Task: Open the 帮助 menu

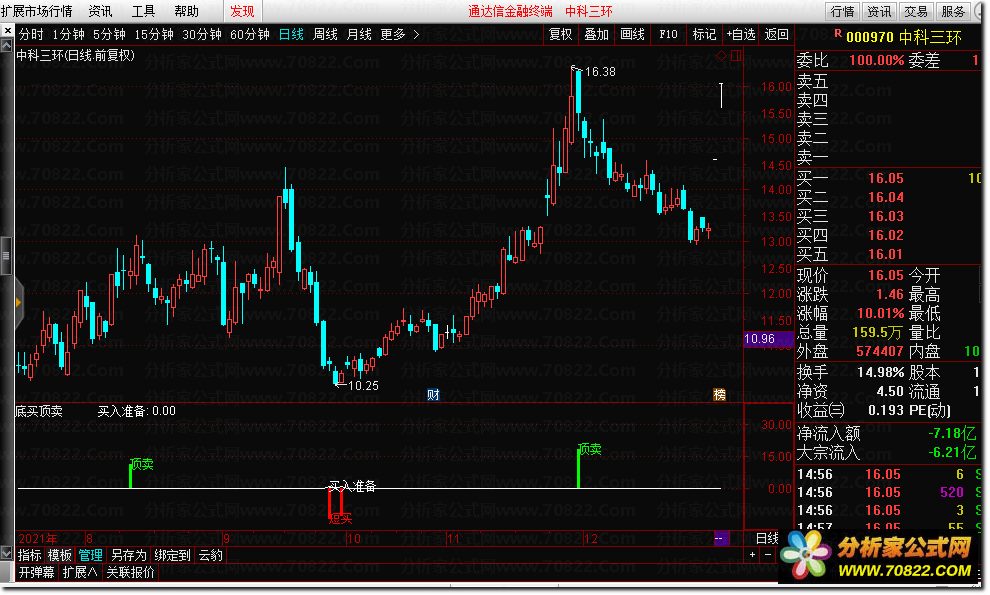Action: tap(186, 11)
